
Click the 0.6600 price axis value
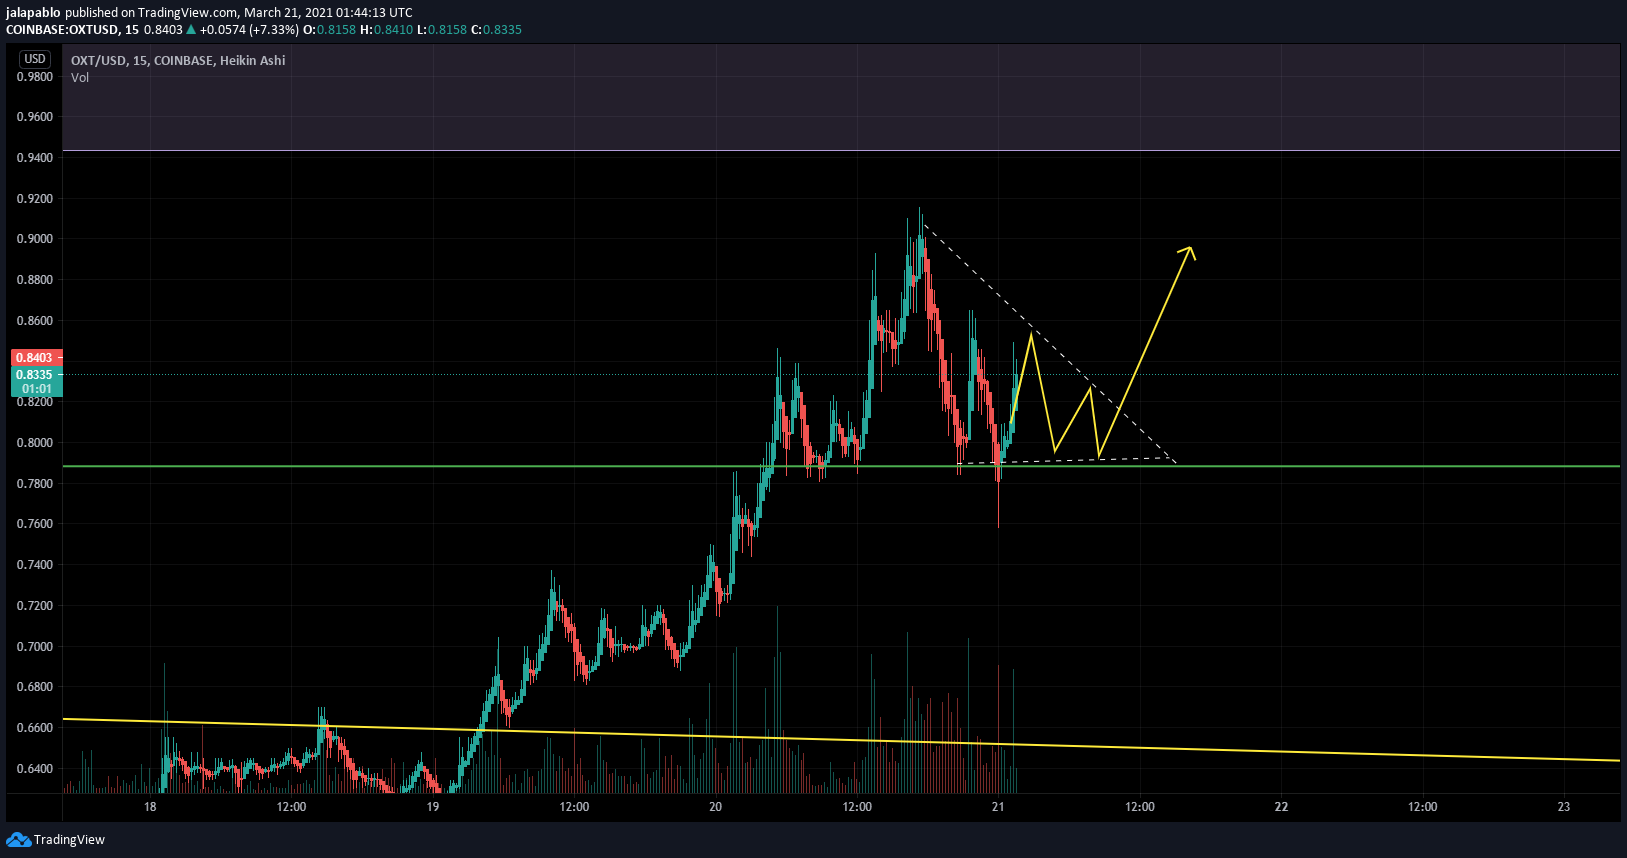(35, 728)
